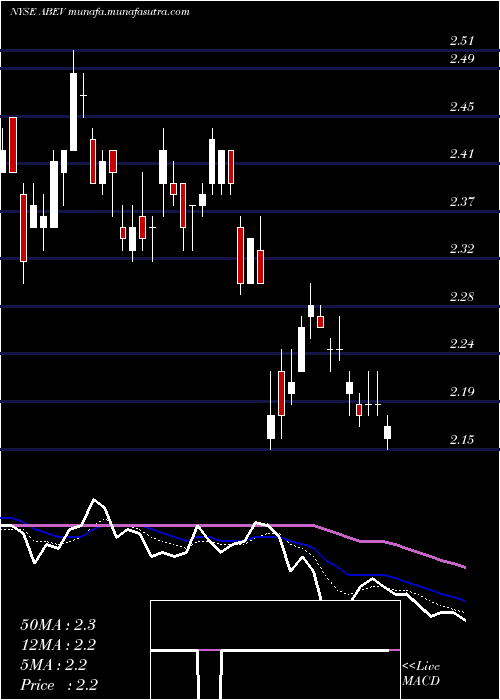Click the 2.37 price axis label

[x=462, y=202]
